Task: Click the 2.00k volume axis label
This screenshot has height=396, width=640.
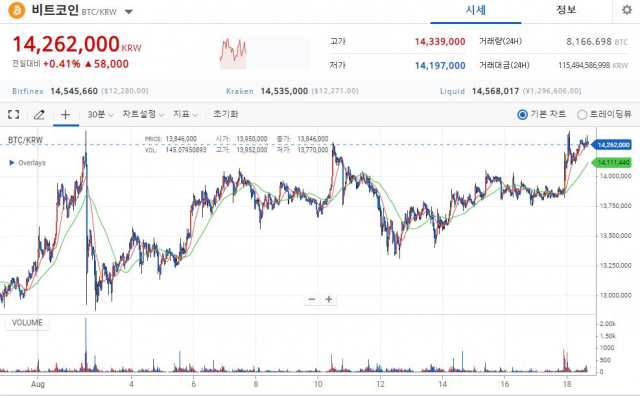Action: 608,324
